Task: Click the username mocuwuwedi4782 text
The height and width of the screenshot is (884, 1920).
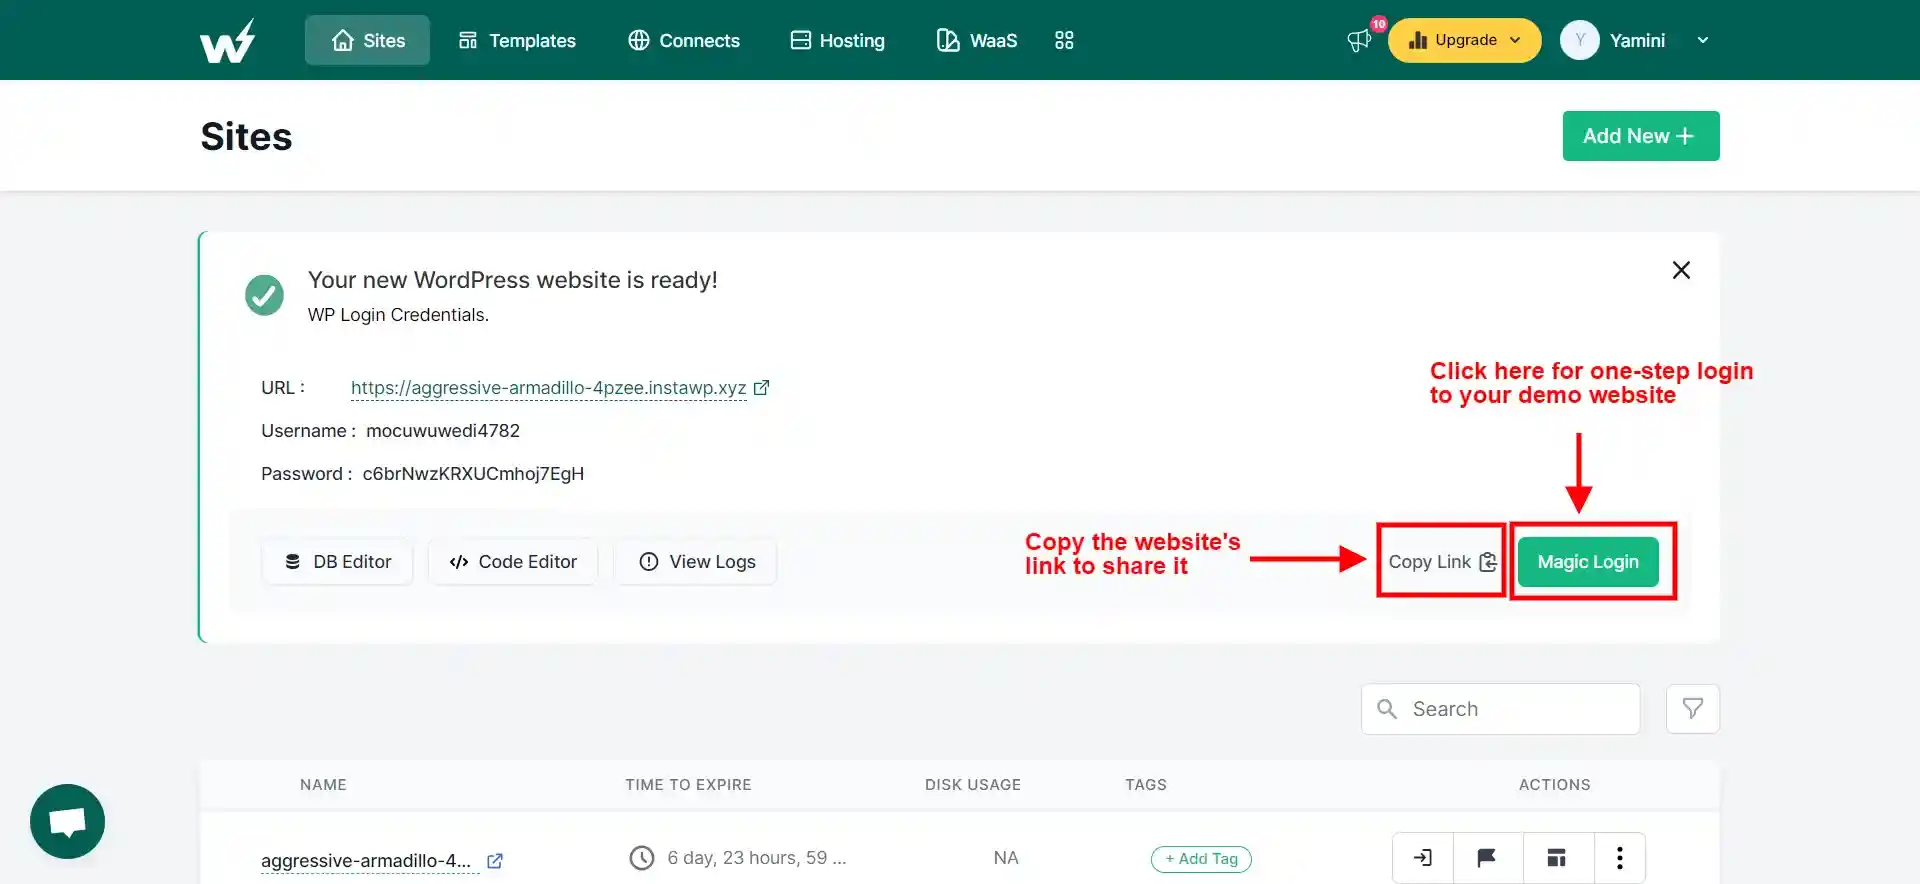Action: (x=443, y=431)
